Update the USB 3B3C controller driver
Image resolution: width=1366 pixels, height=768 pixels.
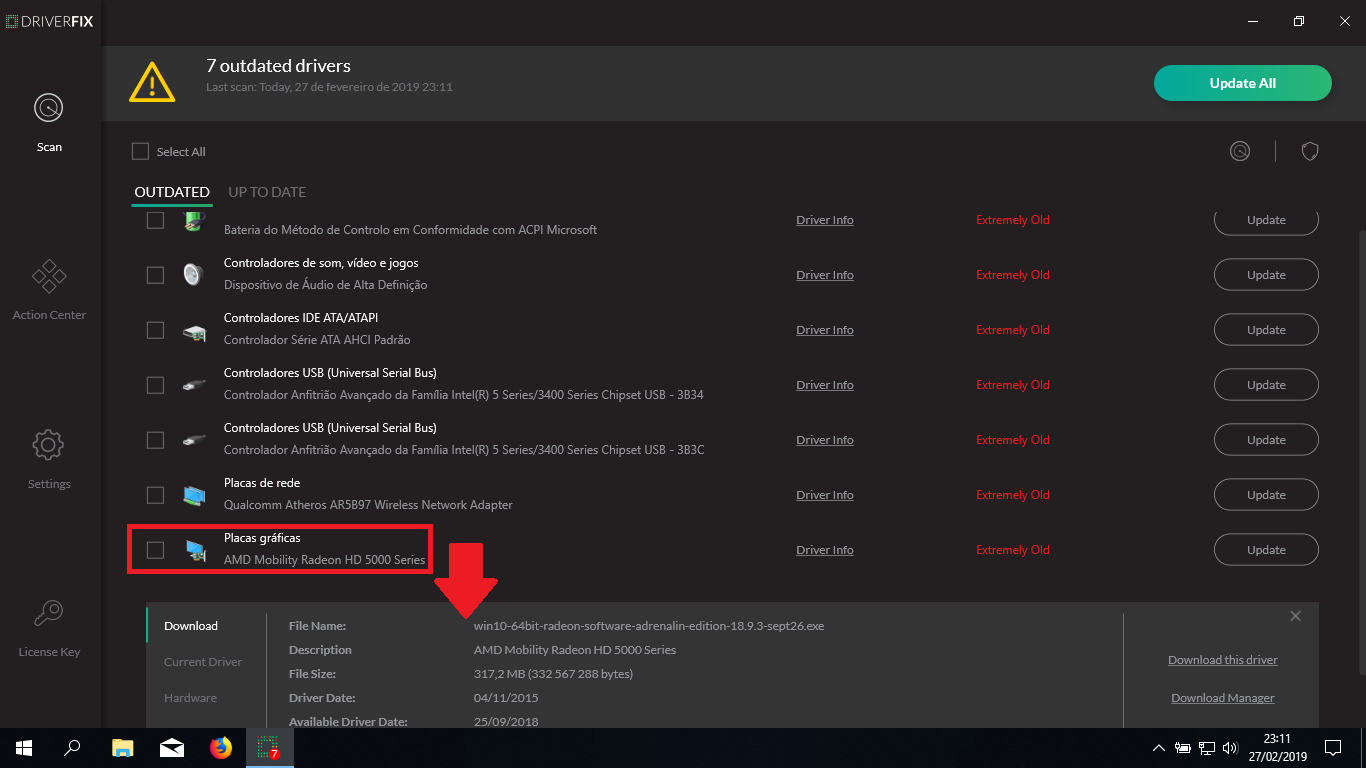[1266, 440]
